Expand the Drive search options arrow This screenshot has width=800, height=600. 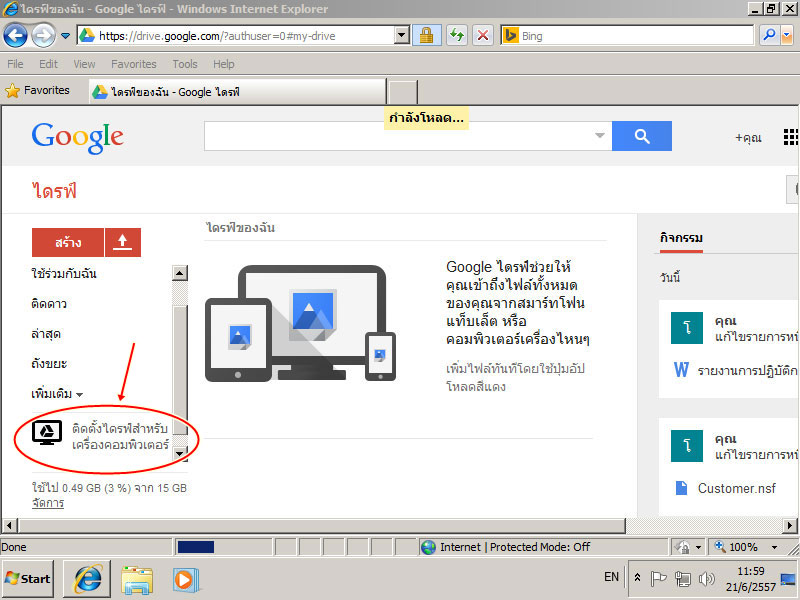tap(600, 136)
